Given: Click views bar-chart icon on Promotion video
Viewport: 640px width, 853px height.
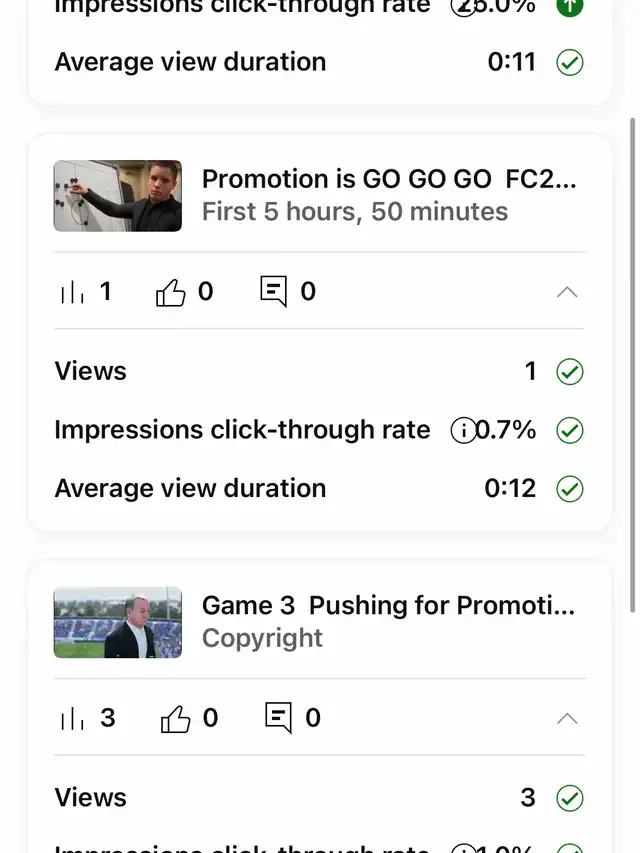Looking at the screenshot, I should coord(72,292).
